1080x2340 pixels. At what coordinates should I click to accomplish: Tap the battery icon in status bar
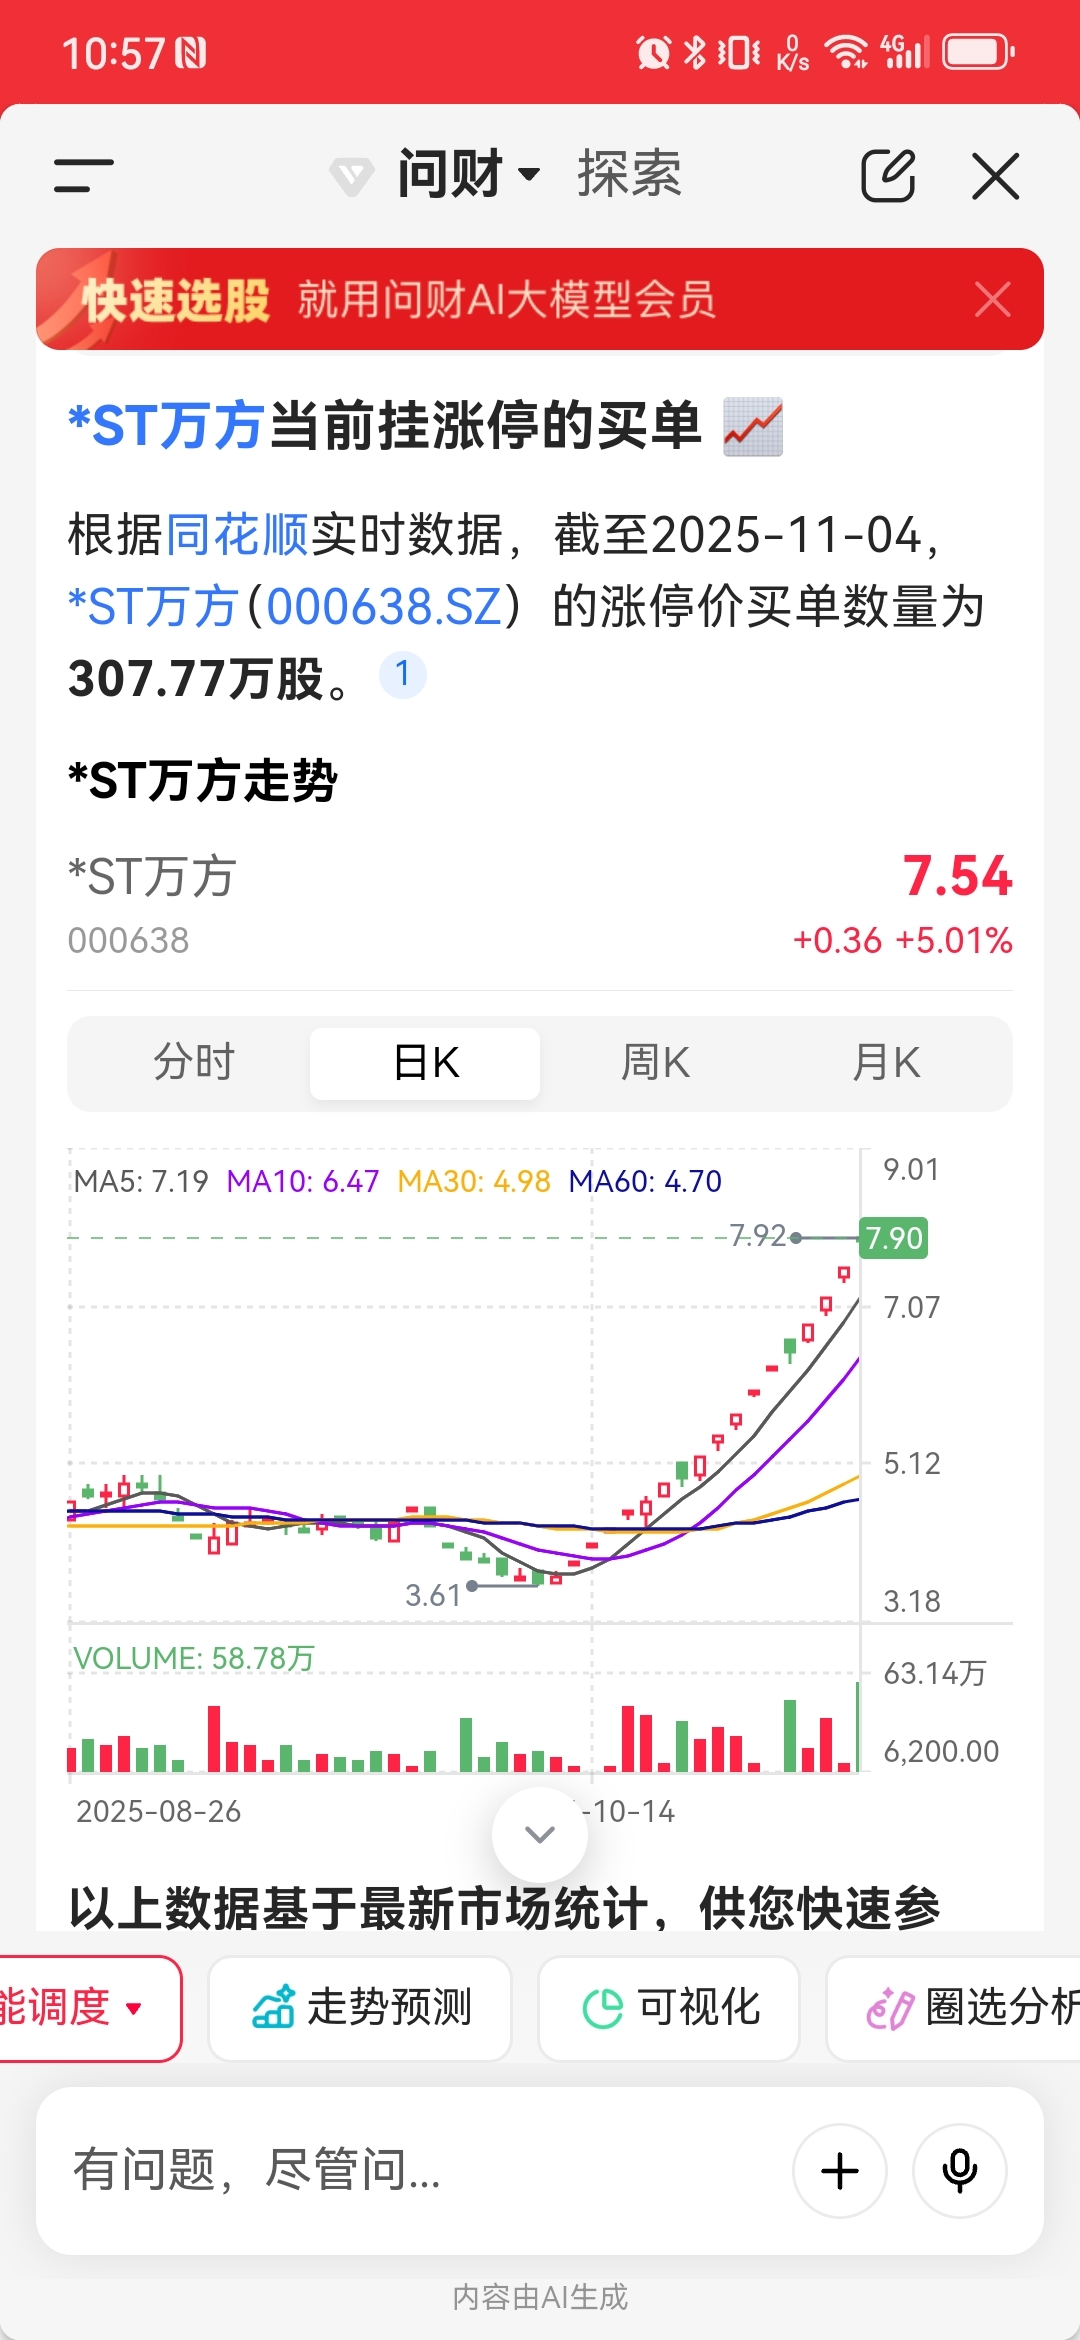tap(978, 52)
